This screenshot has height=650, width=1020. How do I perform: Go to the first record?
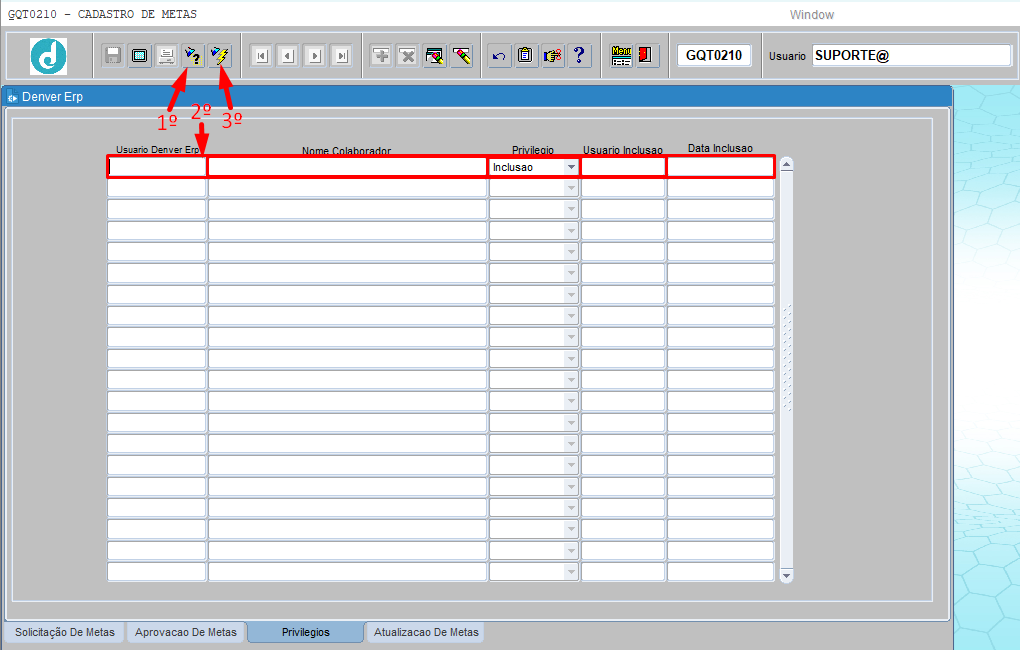coord(261,56)
